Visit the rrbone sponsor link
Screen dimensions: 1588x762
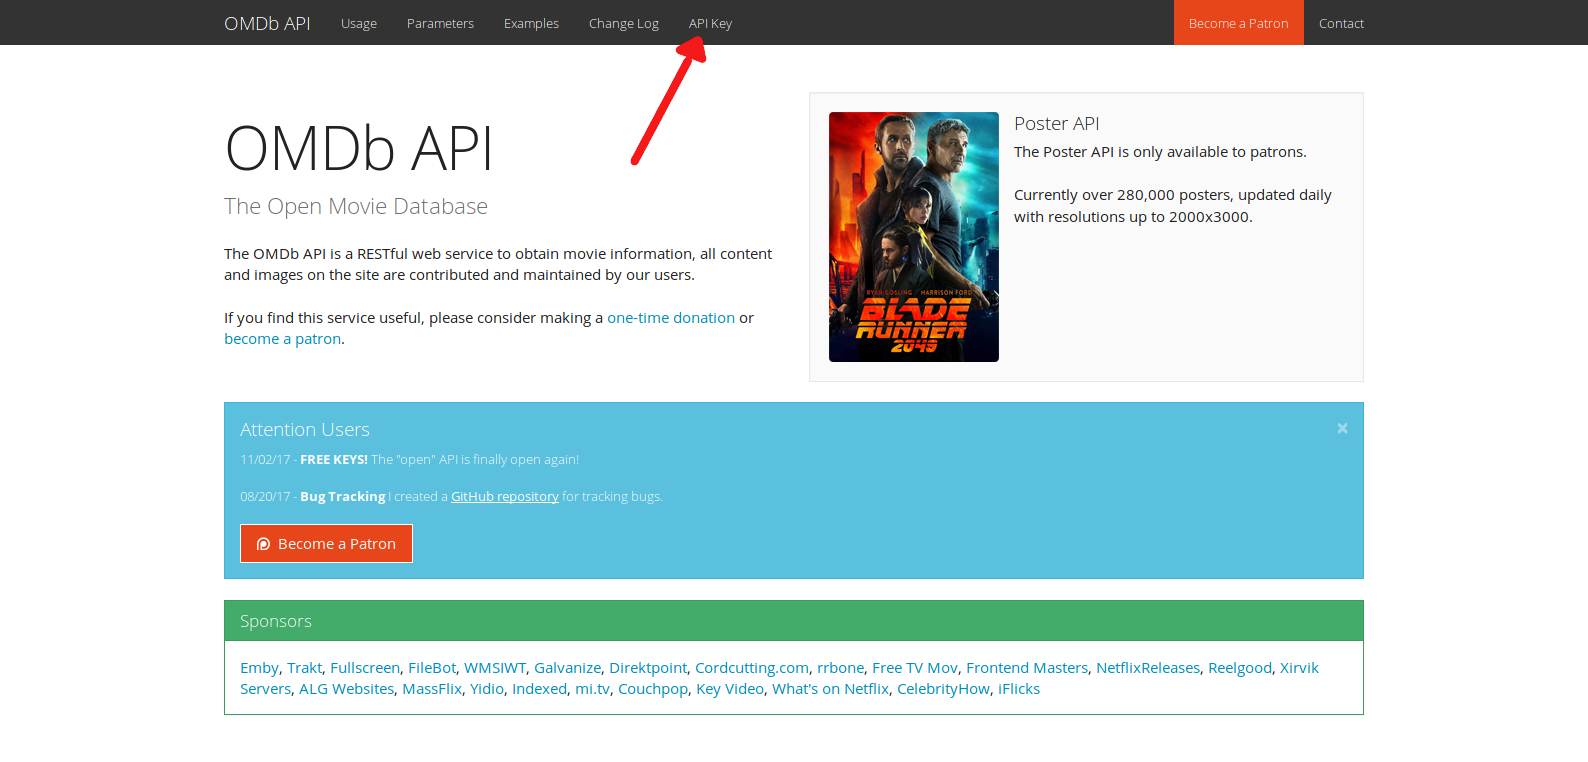tap(840, 668)
